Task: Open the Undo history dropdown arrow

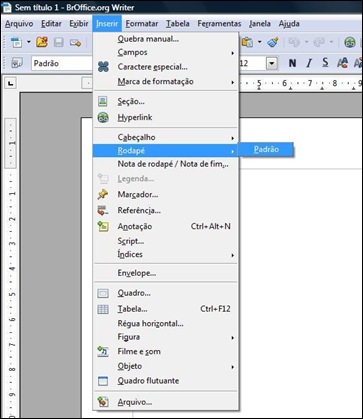Action: (306, 42)
